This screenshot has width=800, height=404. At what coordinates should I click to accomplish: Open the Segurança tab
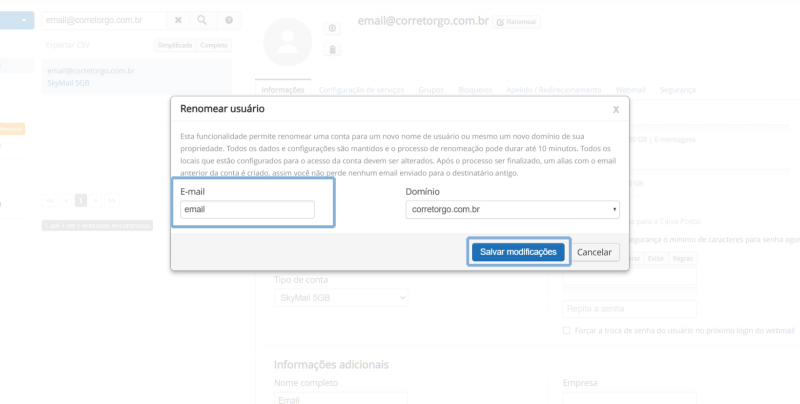tap(677, 90)
